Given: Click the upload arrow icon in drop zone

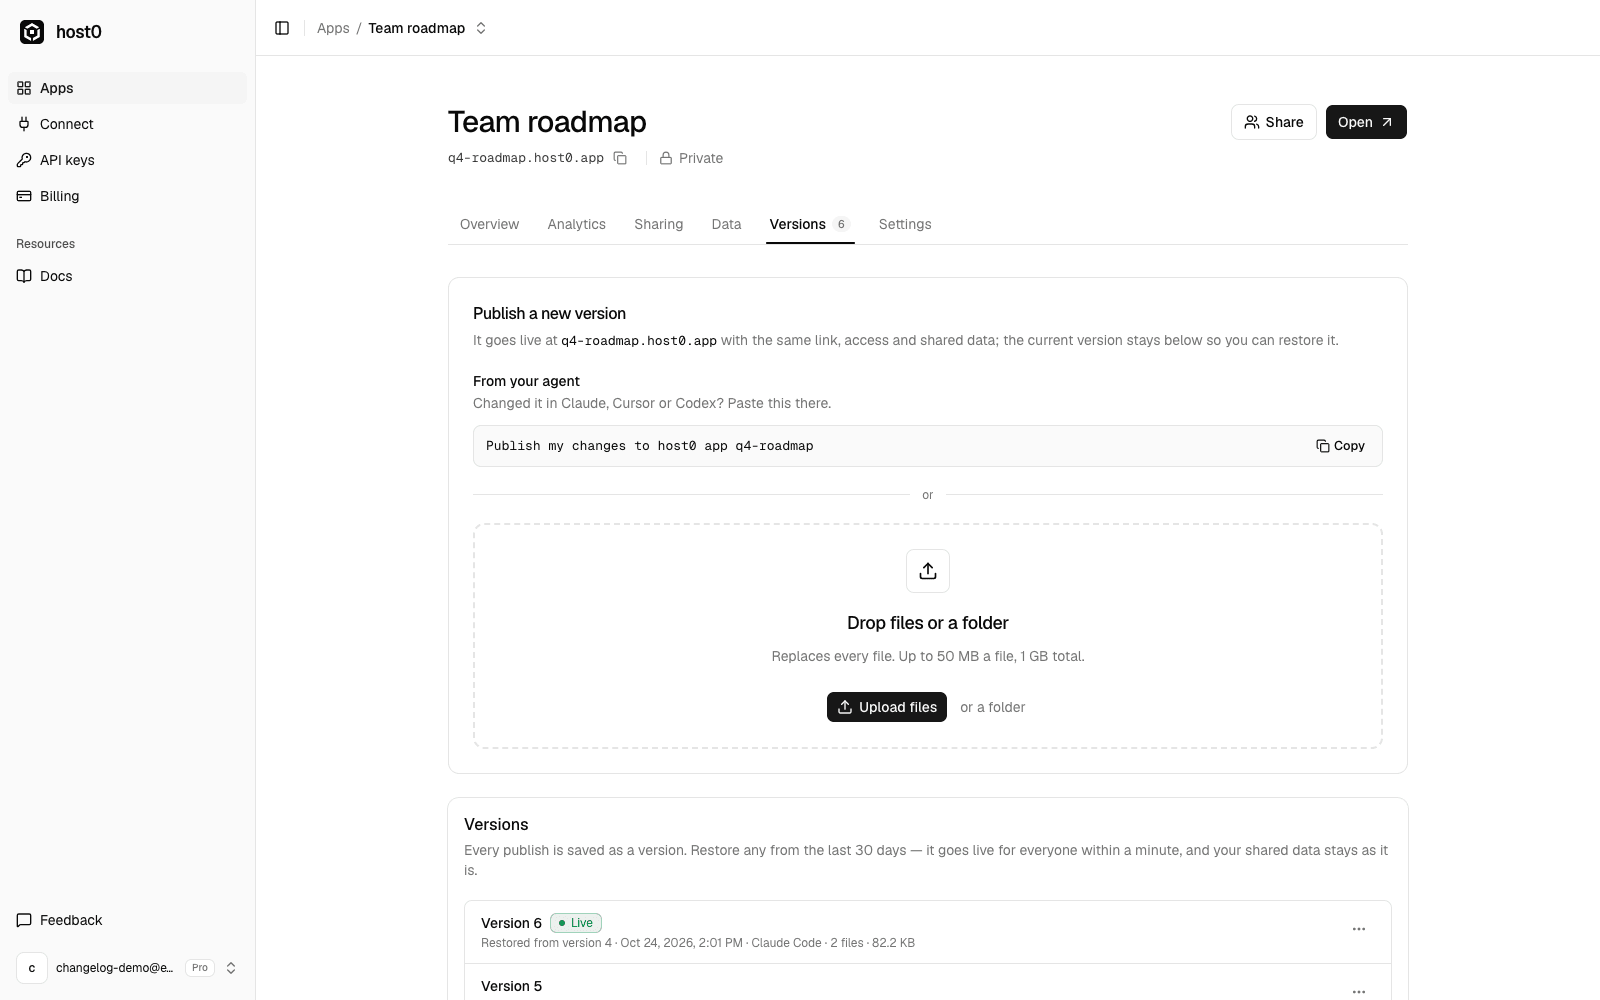Looking at the screenshot, I should [928, 571].
